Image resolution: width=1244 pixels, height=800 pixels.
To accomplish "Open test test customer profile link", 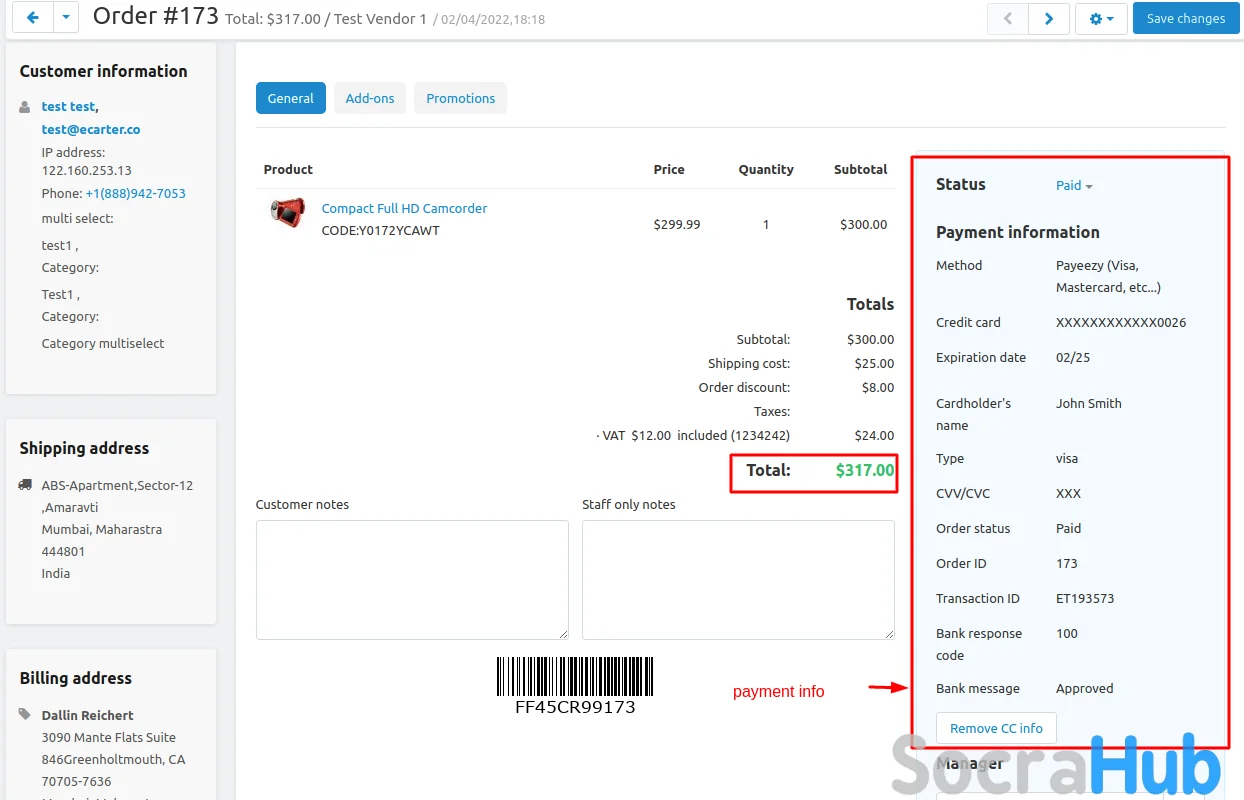I will (x=68, y=107).
